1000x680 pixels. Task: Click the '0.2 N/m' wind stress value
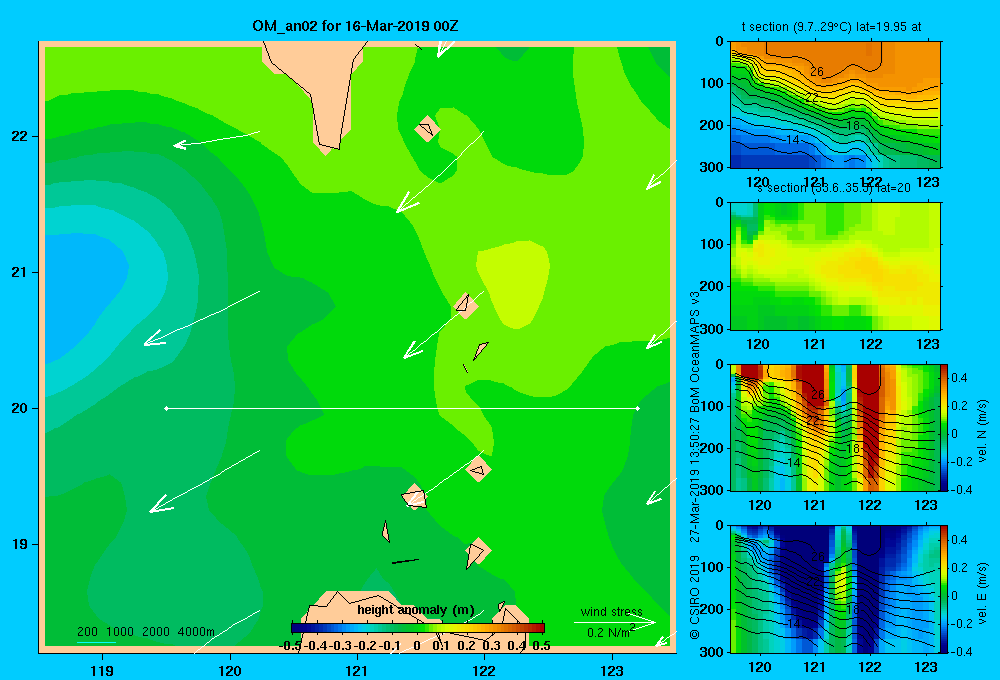(x=611, y=632)
